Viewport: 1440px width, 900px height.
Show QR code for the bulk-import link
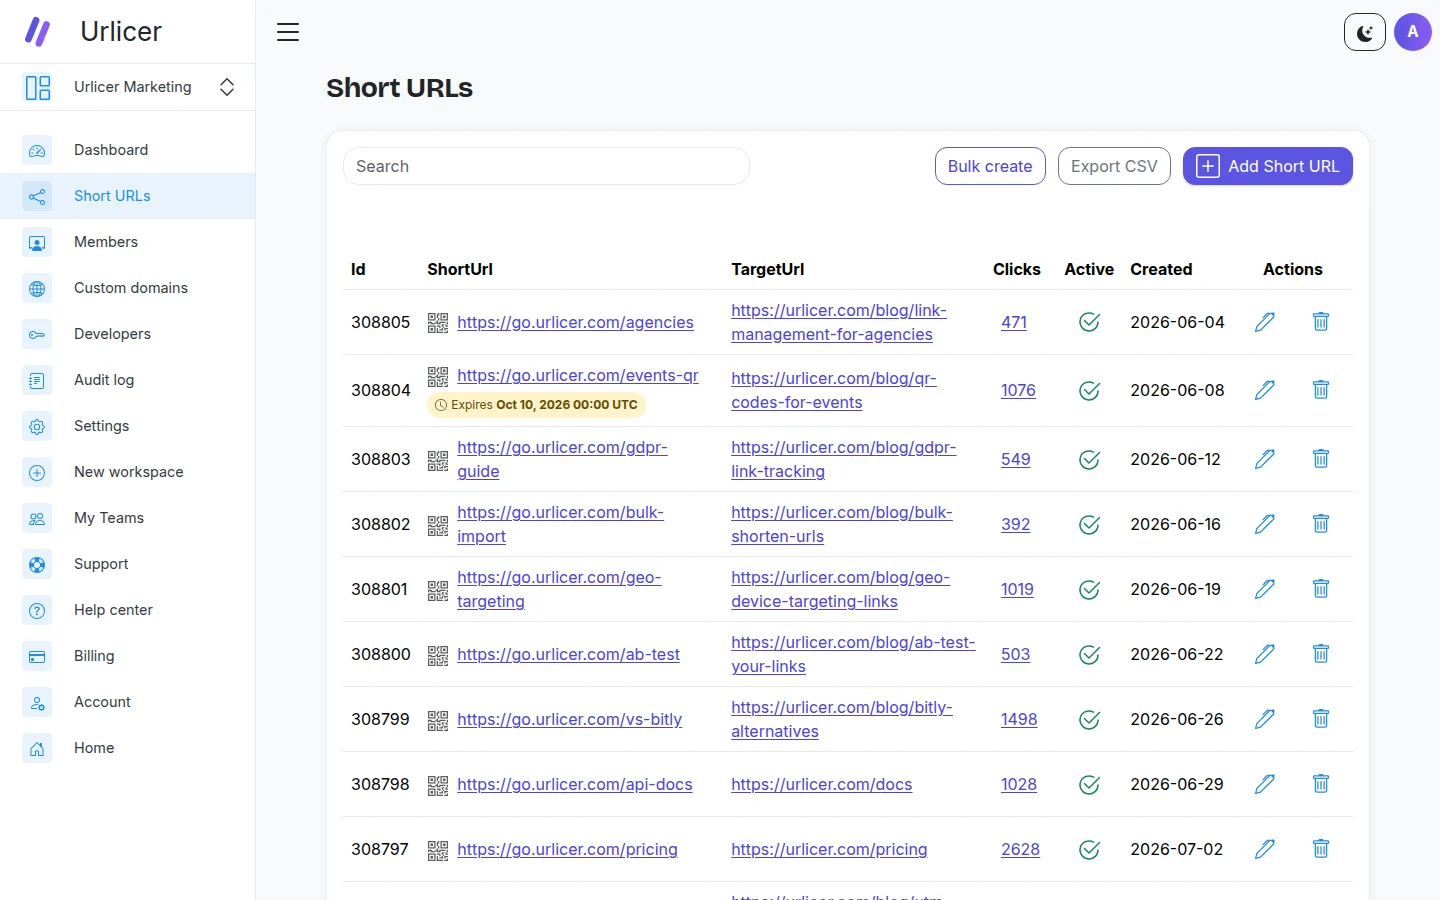[438, 525]
